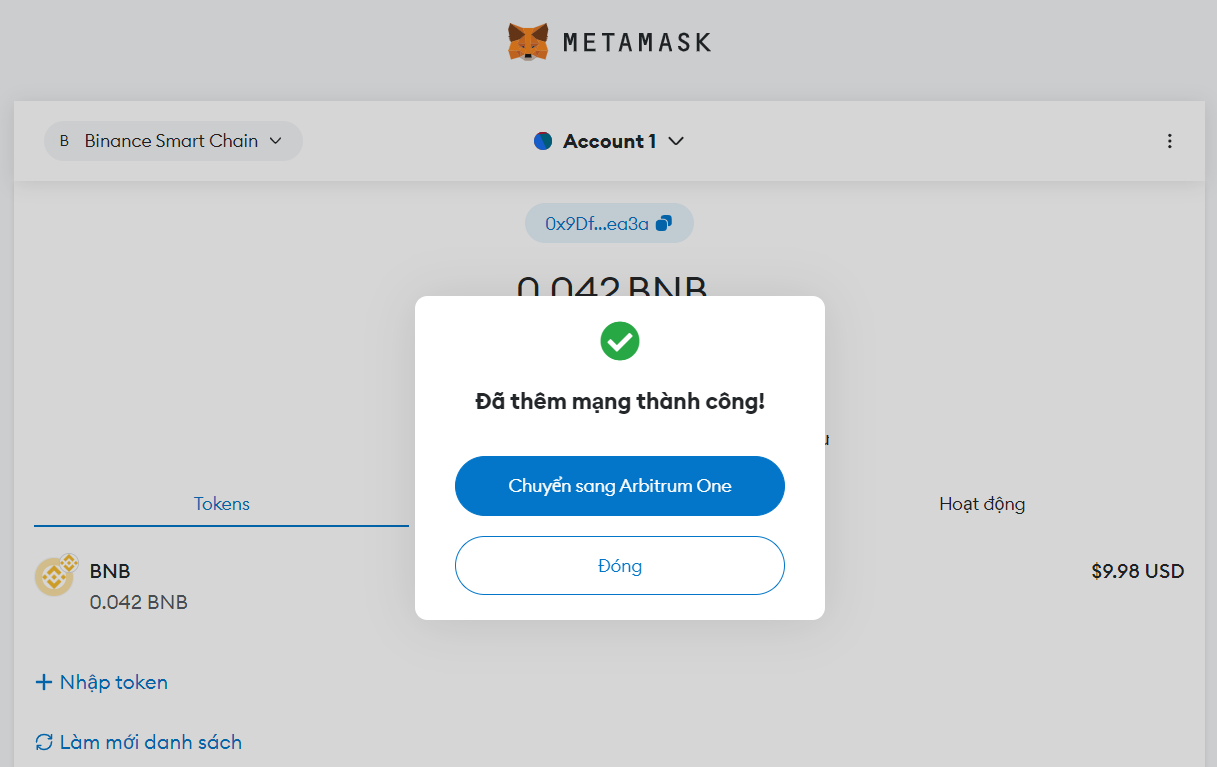
Task: Click the green success checkmark icon
Action: click(620, 342)
